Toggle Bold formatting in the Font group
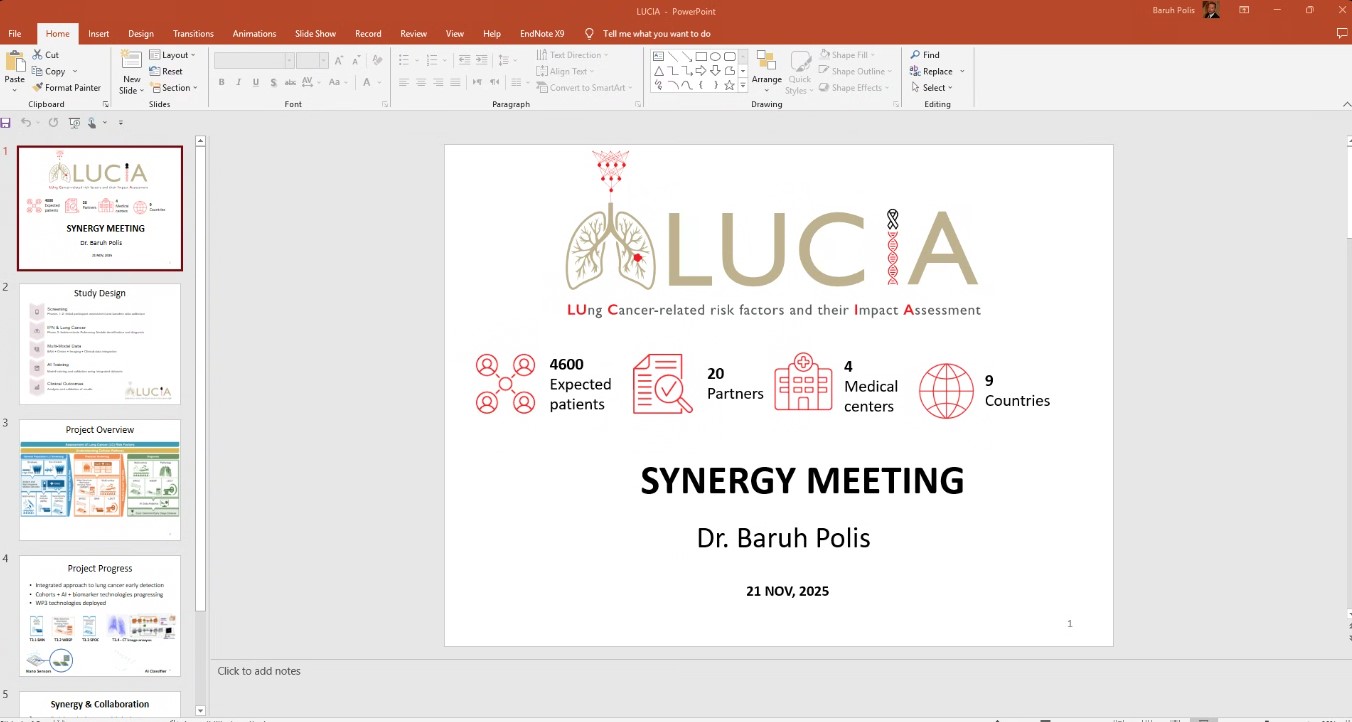The width and height of the screenshot is (1352, 722). pyautogui.click(x=222, y=83)
